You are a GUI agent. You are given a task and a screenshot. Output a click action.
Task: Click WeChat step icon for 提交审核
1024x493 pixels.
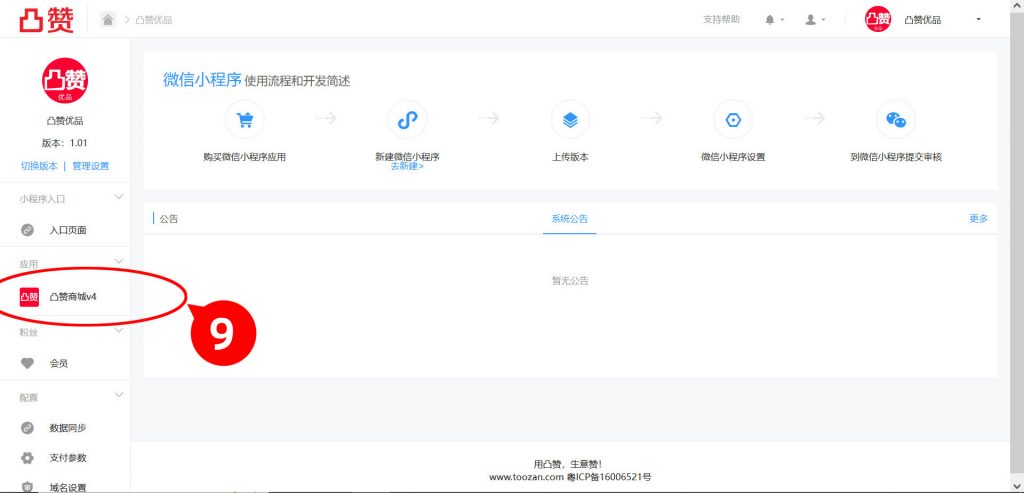click(x=896, y=119)
